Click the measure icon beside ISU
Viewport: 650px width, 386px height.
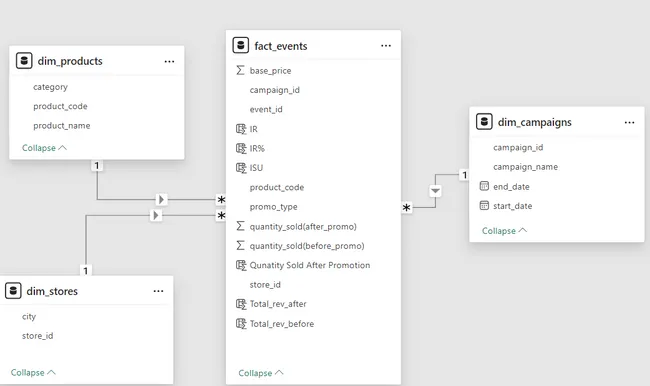pyautogui.click(x=241, y=168)
